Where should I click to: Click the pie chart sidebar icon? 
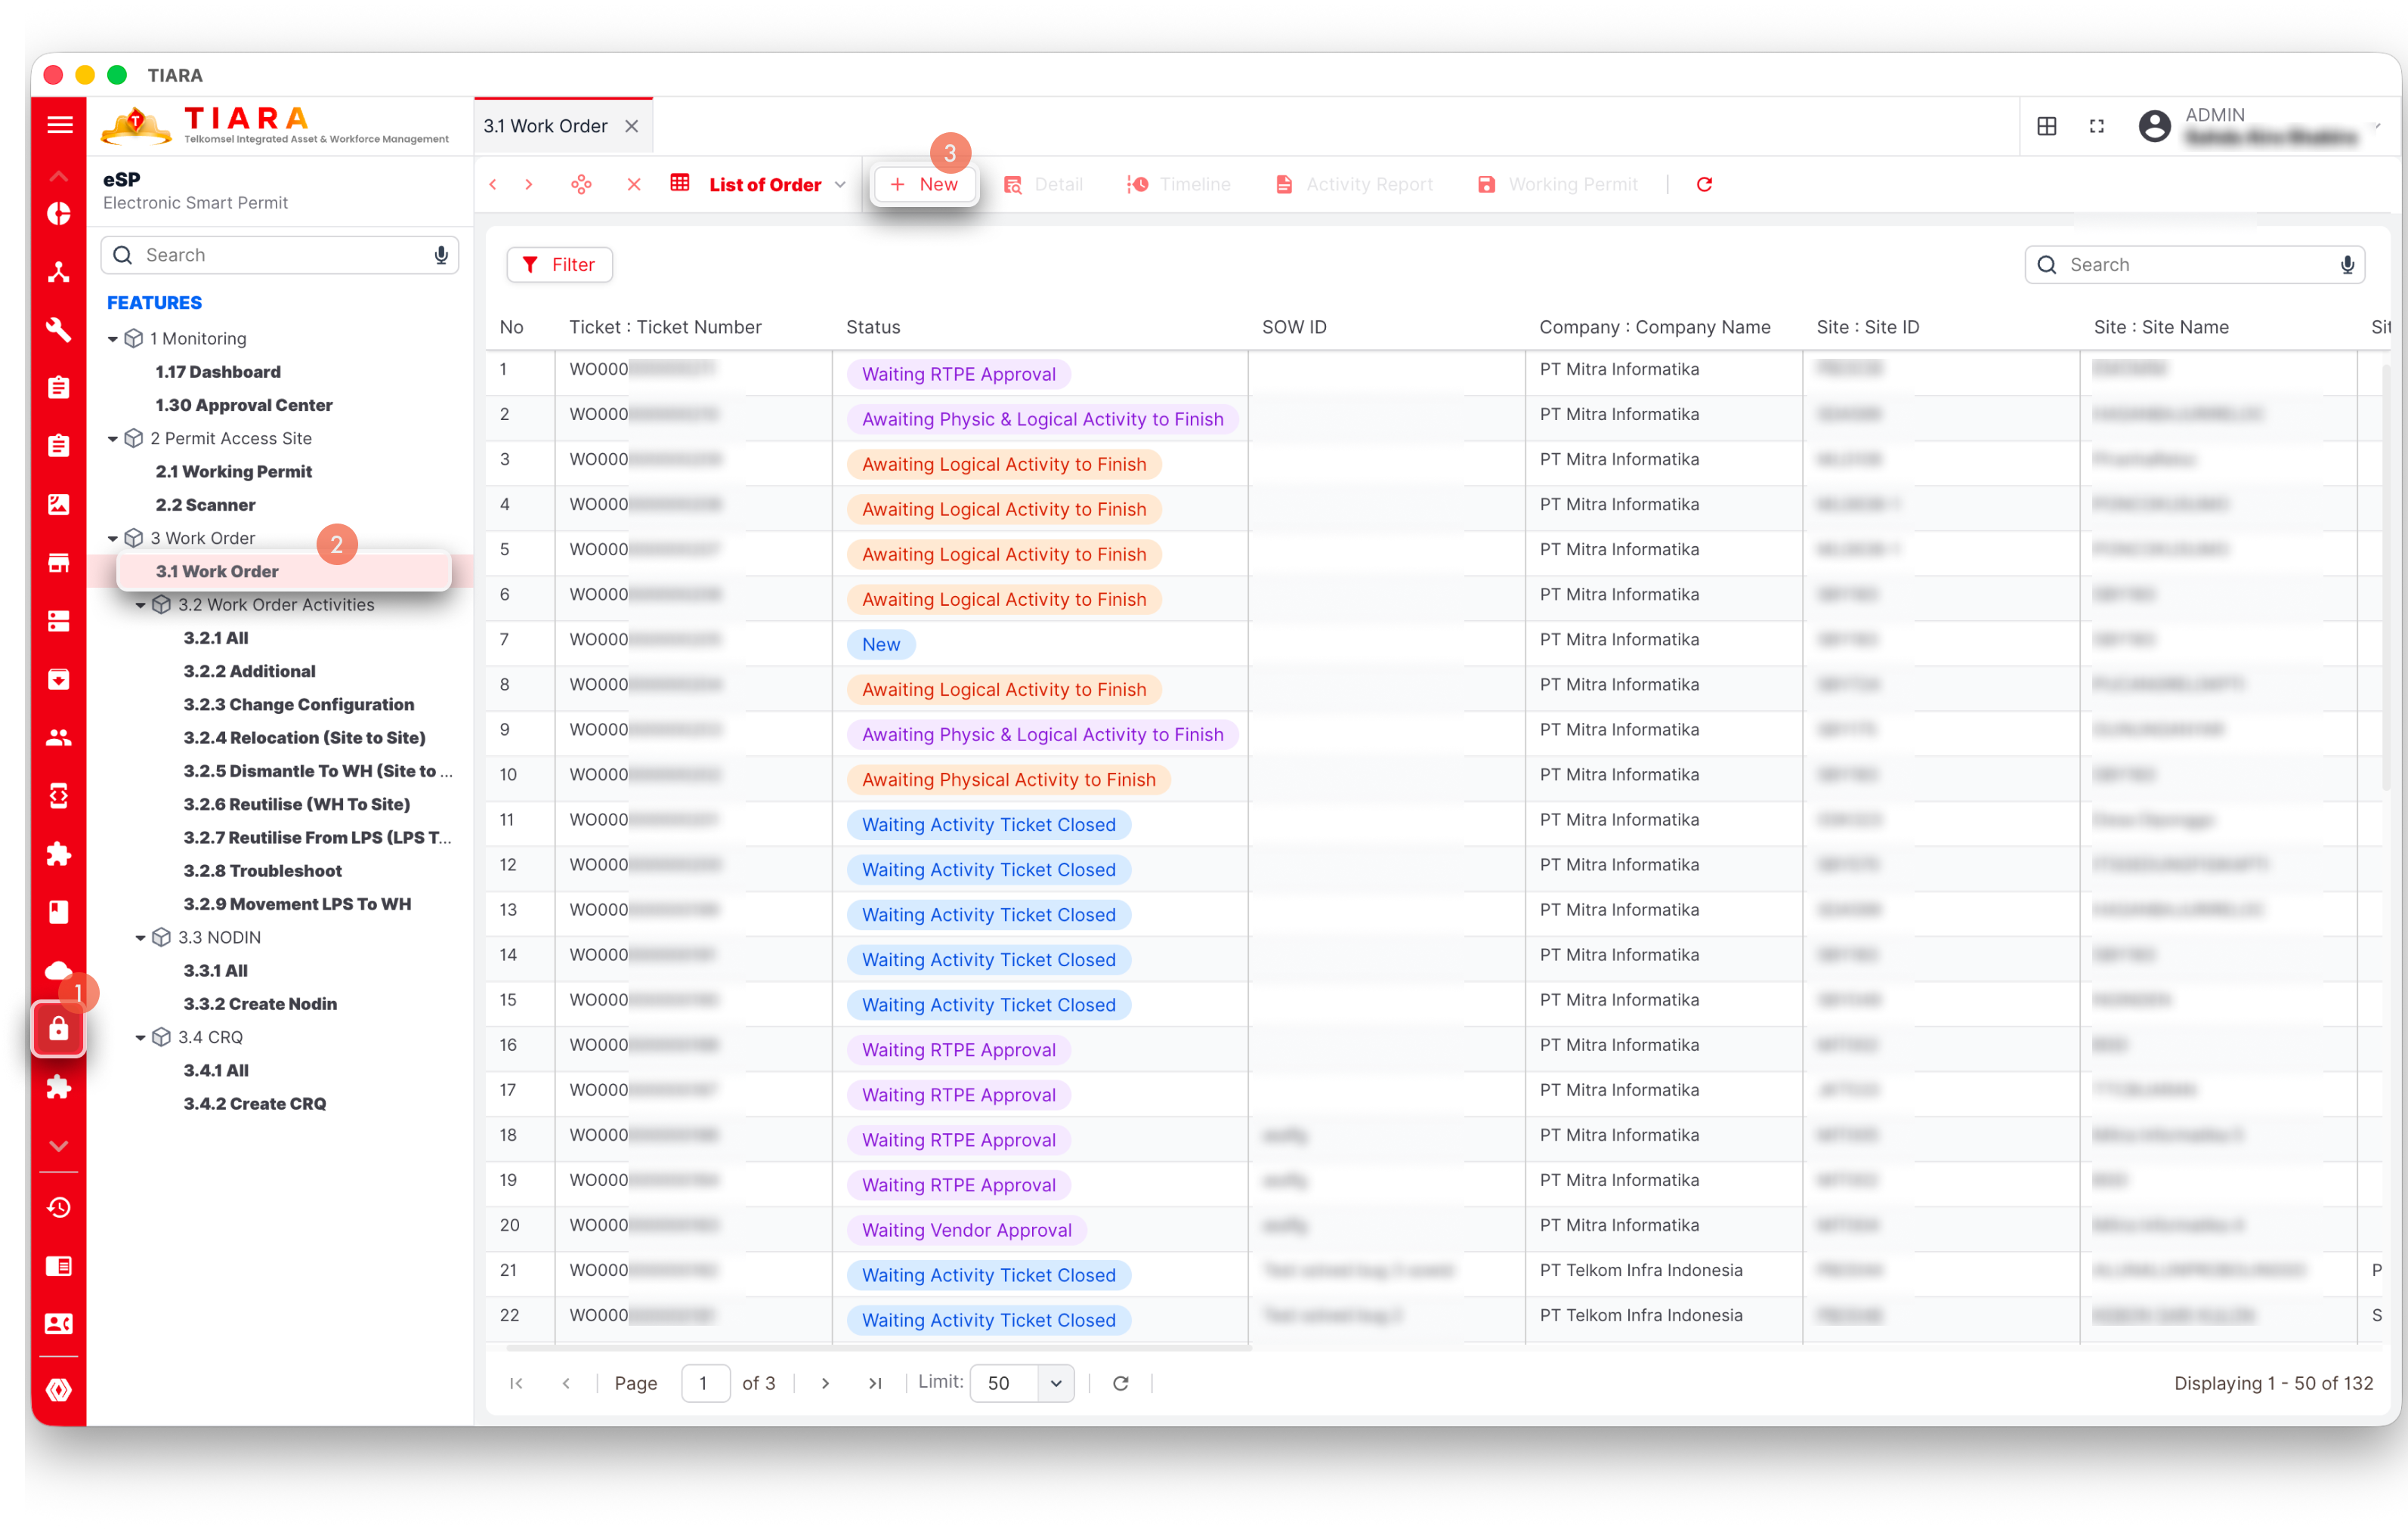click(58, 214)
